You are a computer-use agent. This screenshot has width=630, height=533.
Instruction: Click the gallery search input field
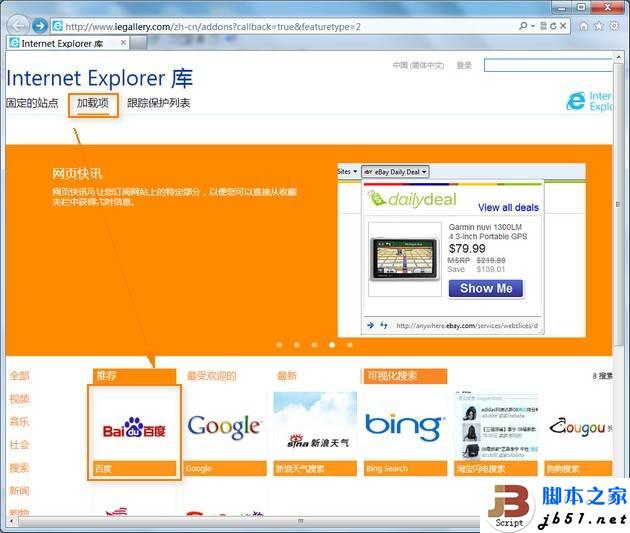pos(548,65)
